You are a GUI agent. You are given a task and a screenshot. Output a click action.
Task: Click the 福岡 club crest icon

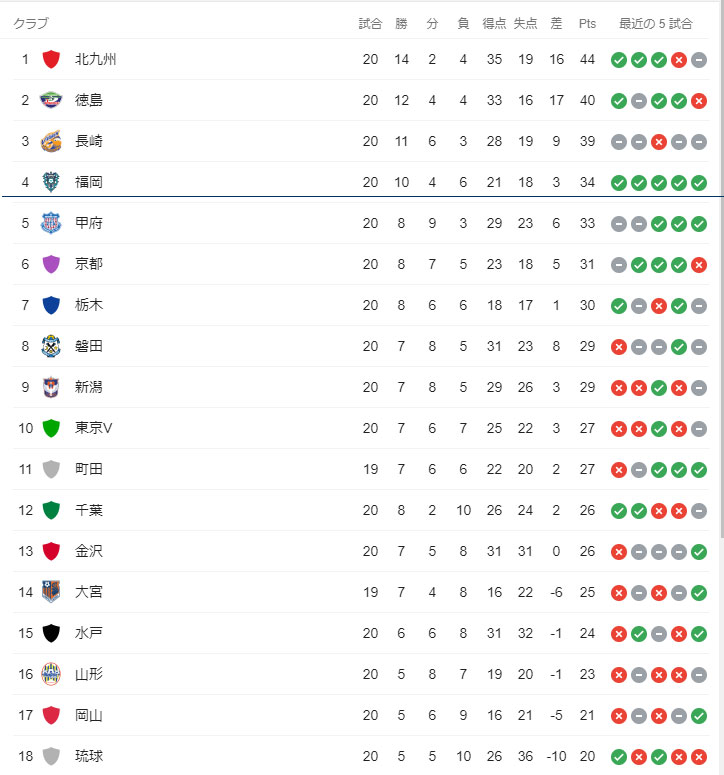51,182
